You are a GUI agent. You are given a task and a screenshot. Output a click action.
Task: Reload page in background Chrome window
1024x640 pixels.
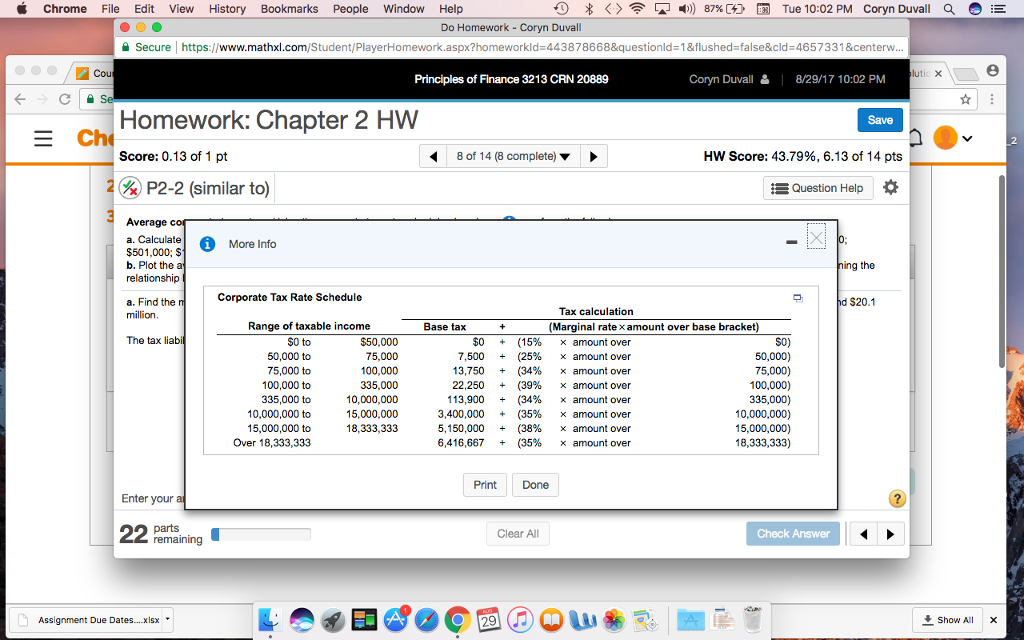pyautogui.click(x=64, y=99)
